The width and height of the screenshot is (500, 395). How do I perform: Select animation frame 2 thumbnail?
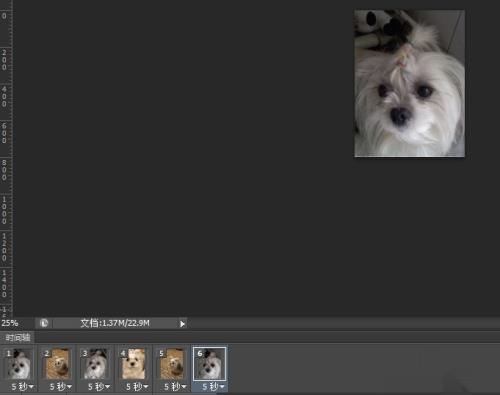(57, 364)
